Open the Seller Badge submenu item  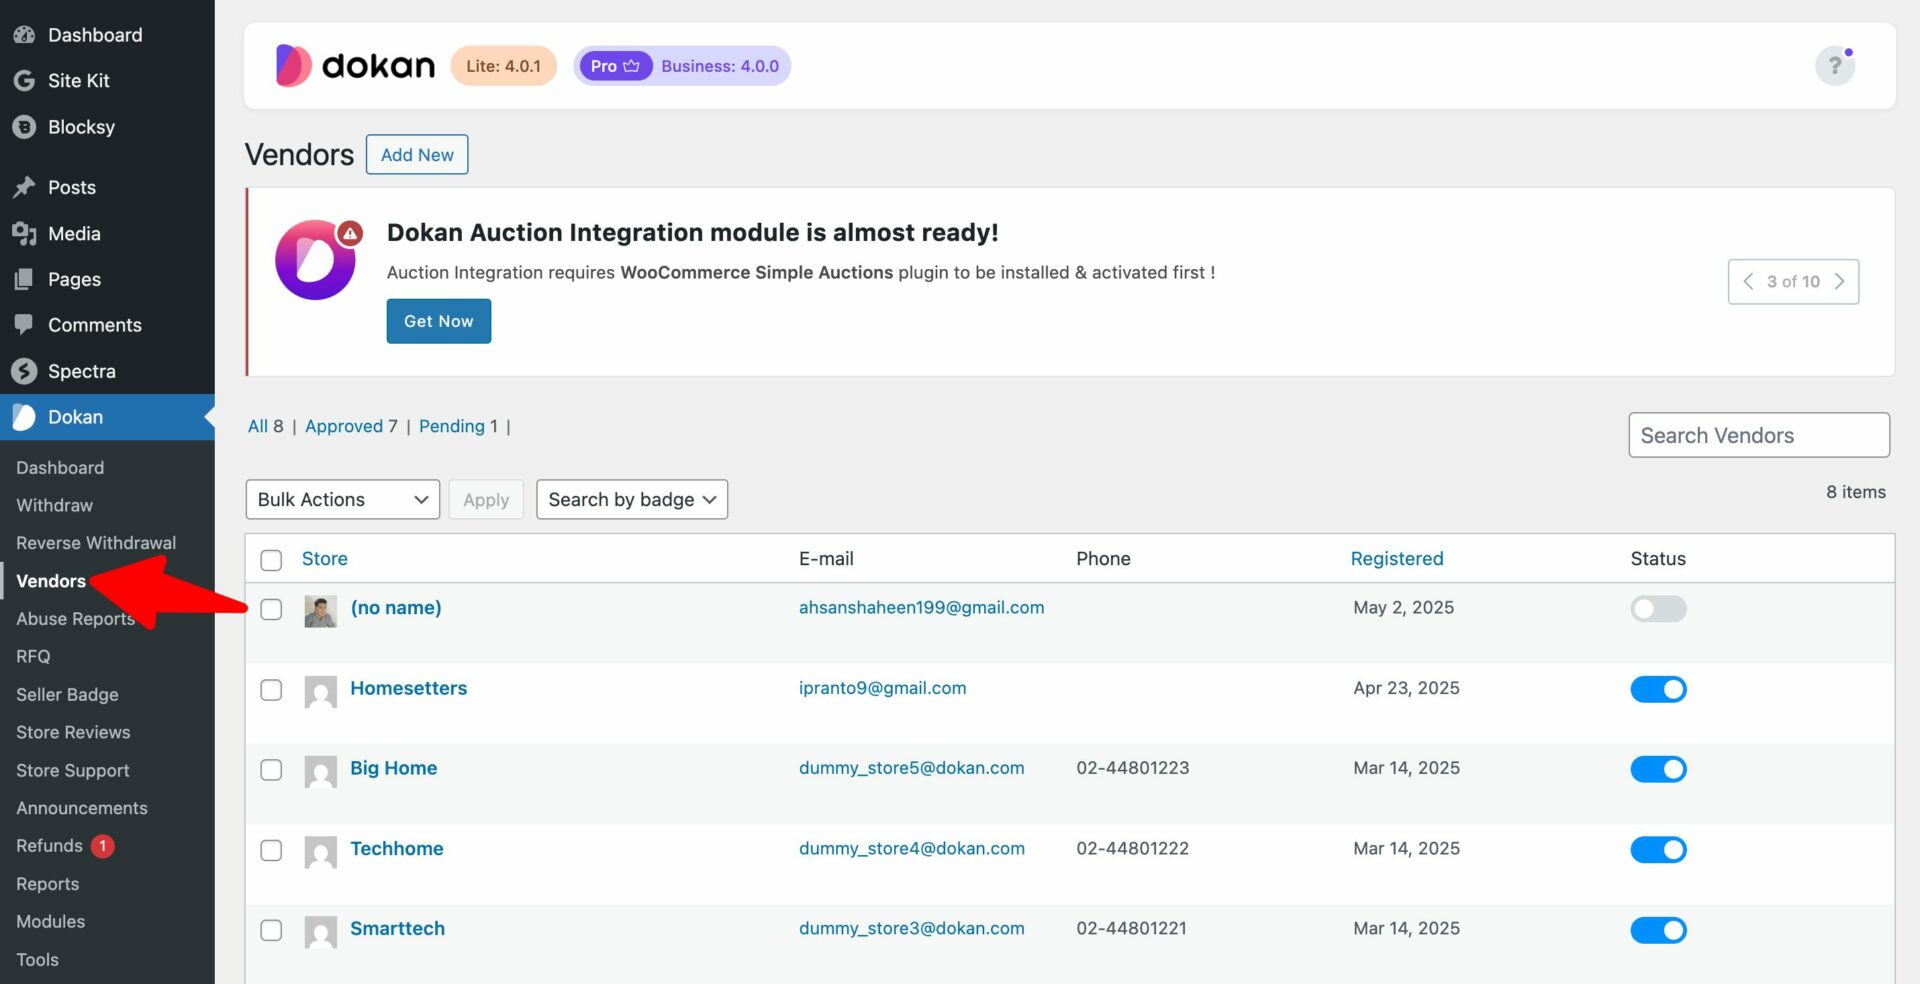click(67, 694)
